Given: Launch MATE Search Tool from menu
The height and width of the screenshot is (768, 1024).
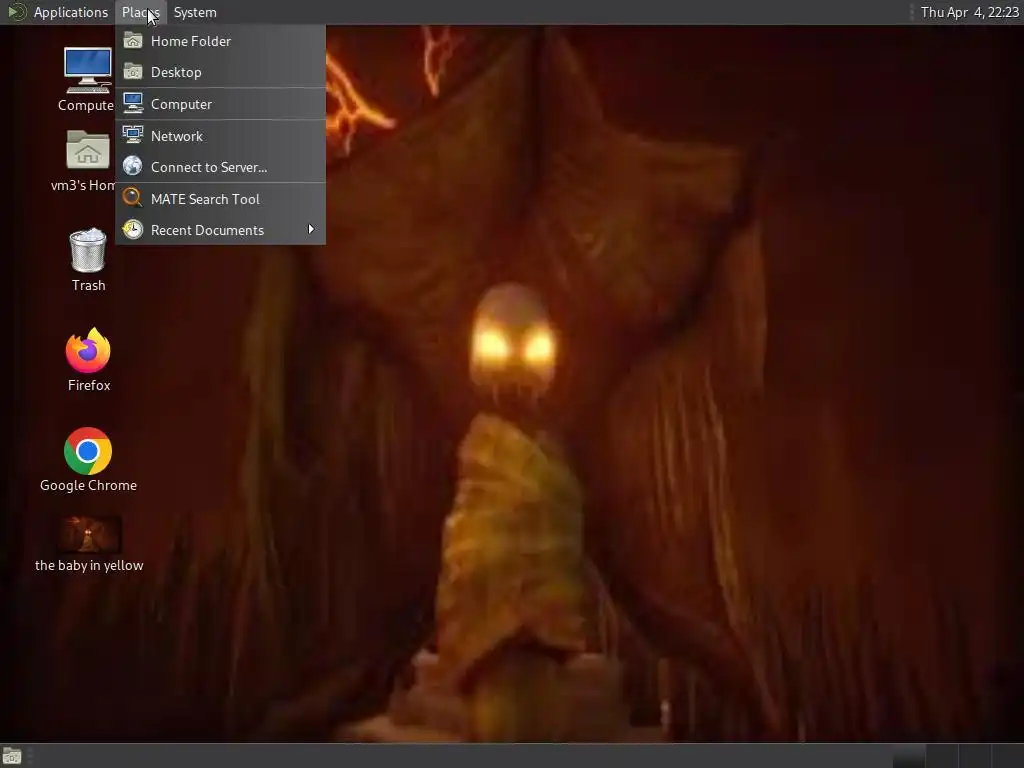Looking at the screenshot, I should tap(221, 199).
